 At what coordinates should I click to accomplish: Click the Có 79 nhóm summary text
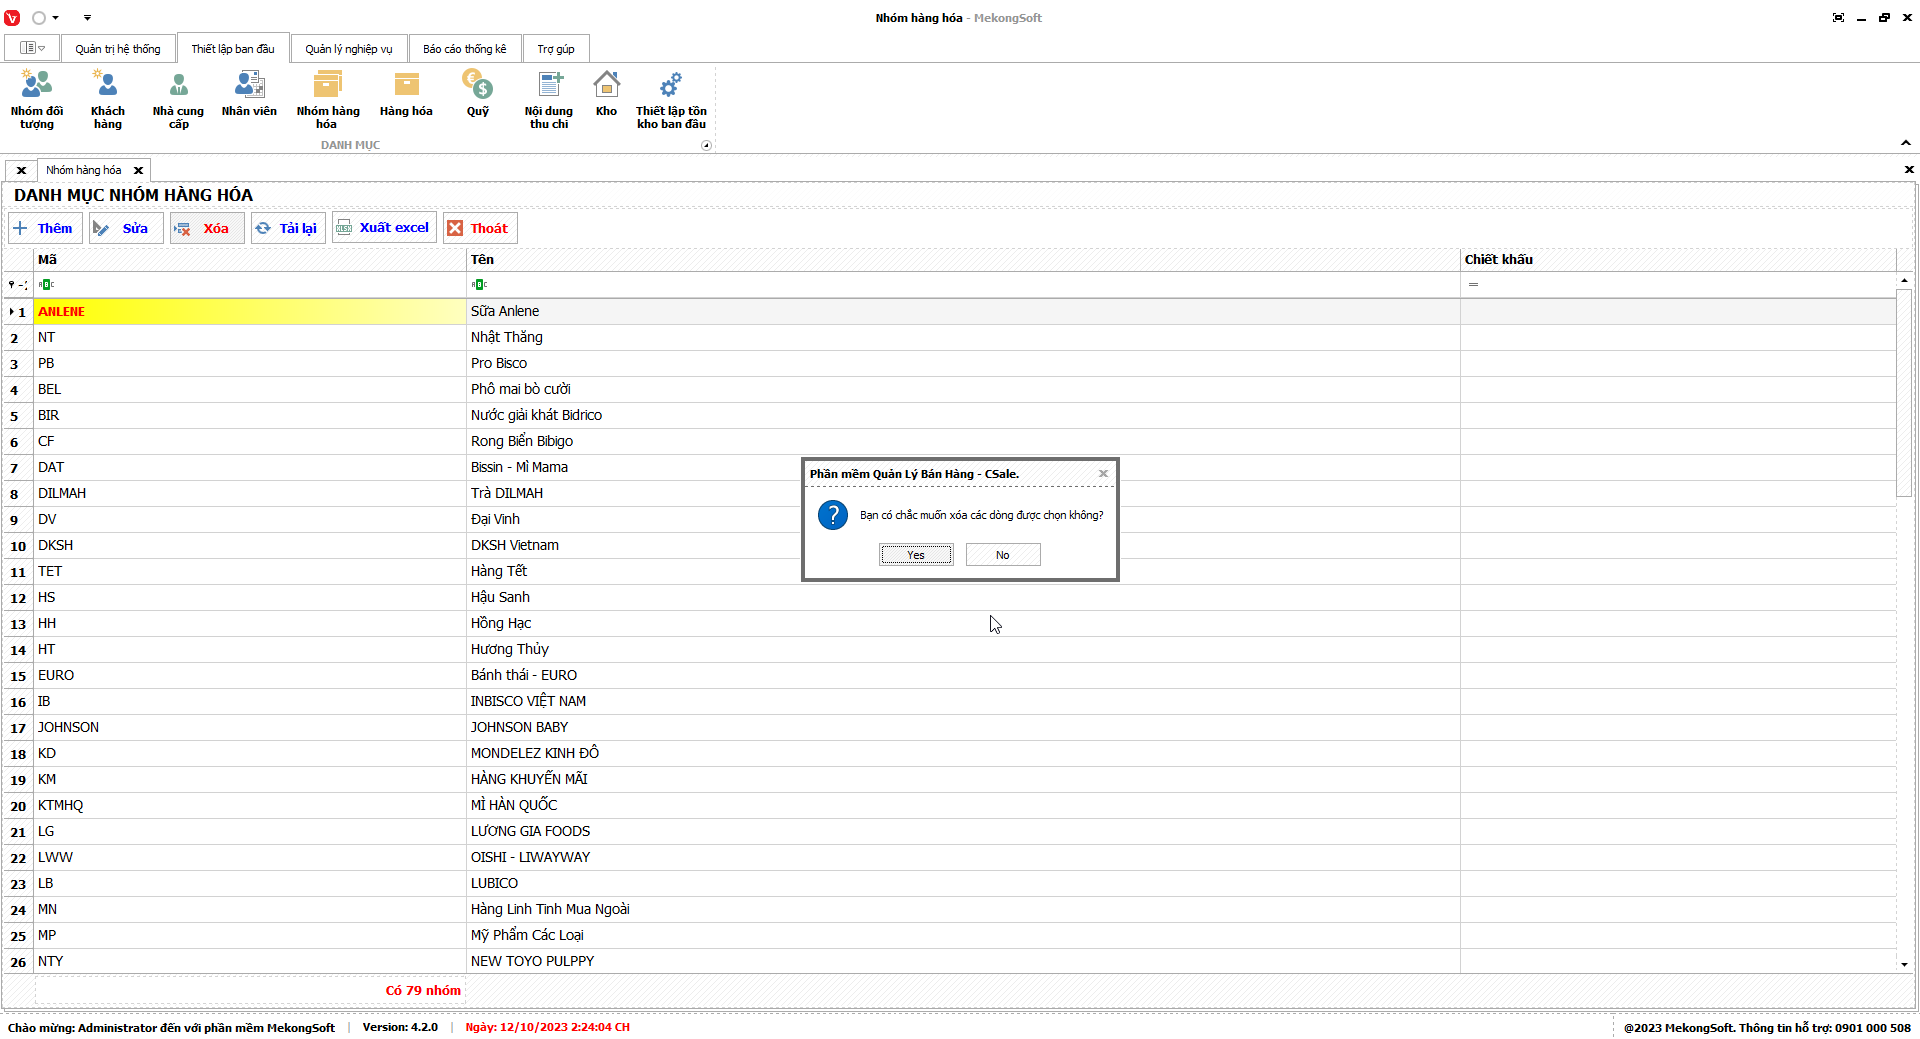(423, 991)
